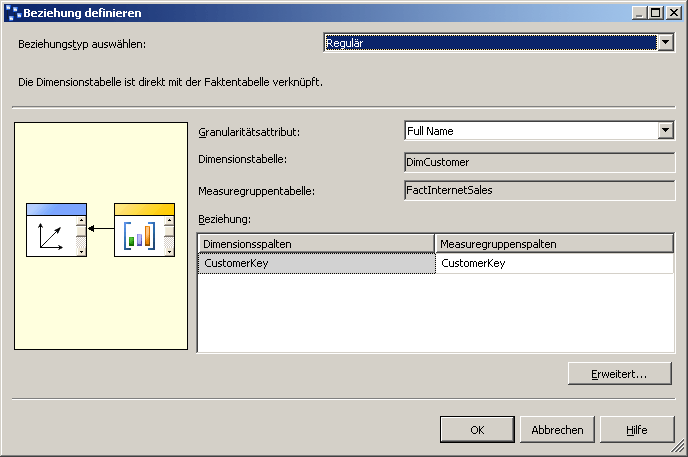Click the Beziehung definieren title bar text
The width and height of the screenshot is (688, 457).
(84, 13)
